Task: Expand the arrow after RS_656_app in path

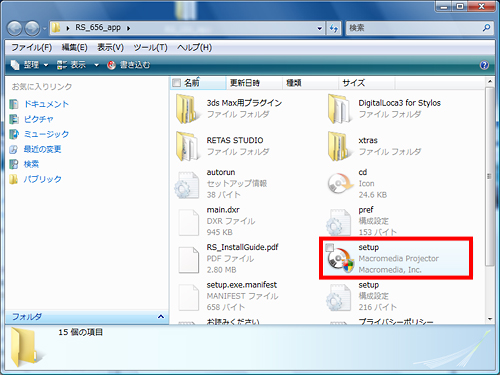Action: click(128, 28)
